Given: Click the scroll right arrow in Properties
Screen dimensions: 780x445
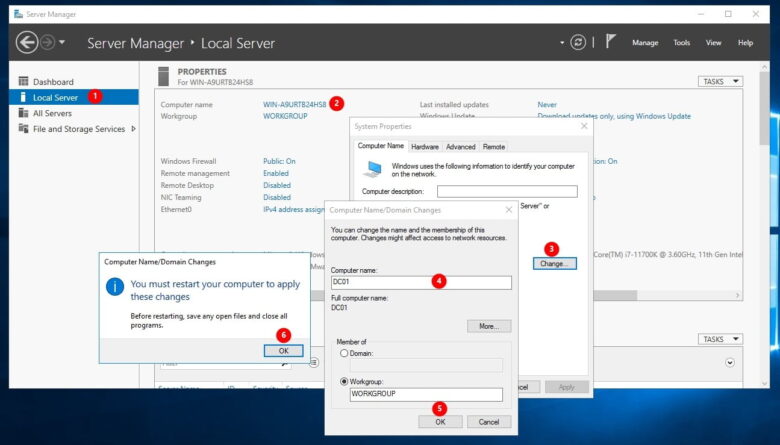Looking at the screenshot, I should [x=737, y=295].
